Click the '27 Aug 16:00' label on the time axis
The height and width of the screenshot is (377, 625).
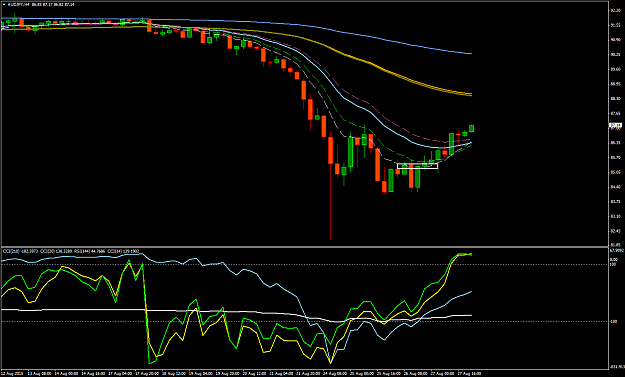(x=470, y=373)
